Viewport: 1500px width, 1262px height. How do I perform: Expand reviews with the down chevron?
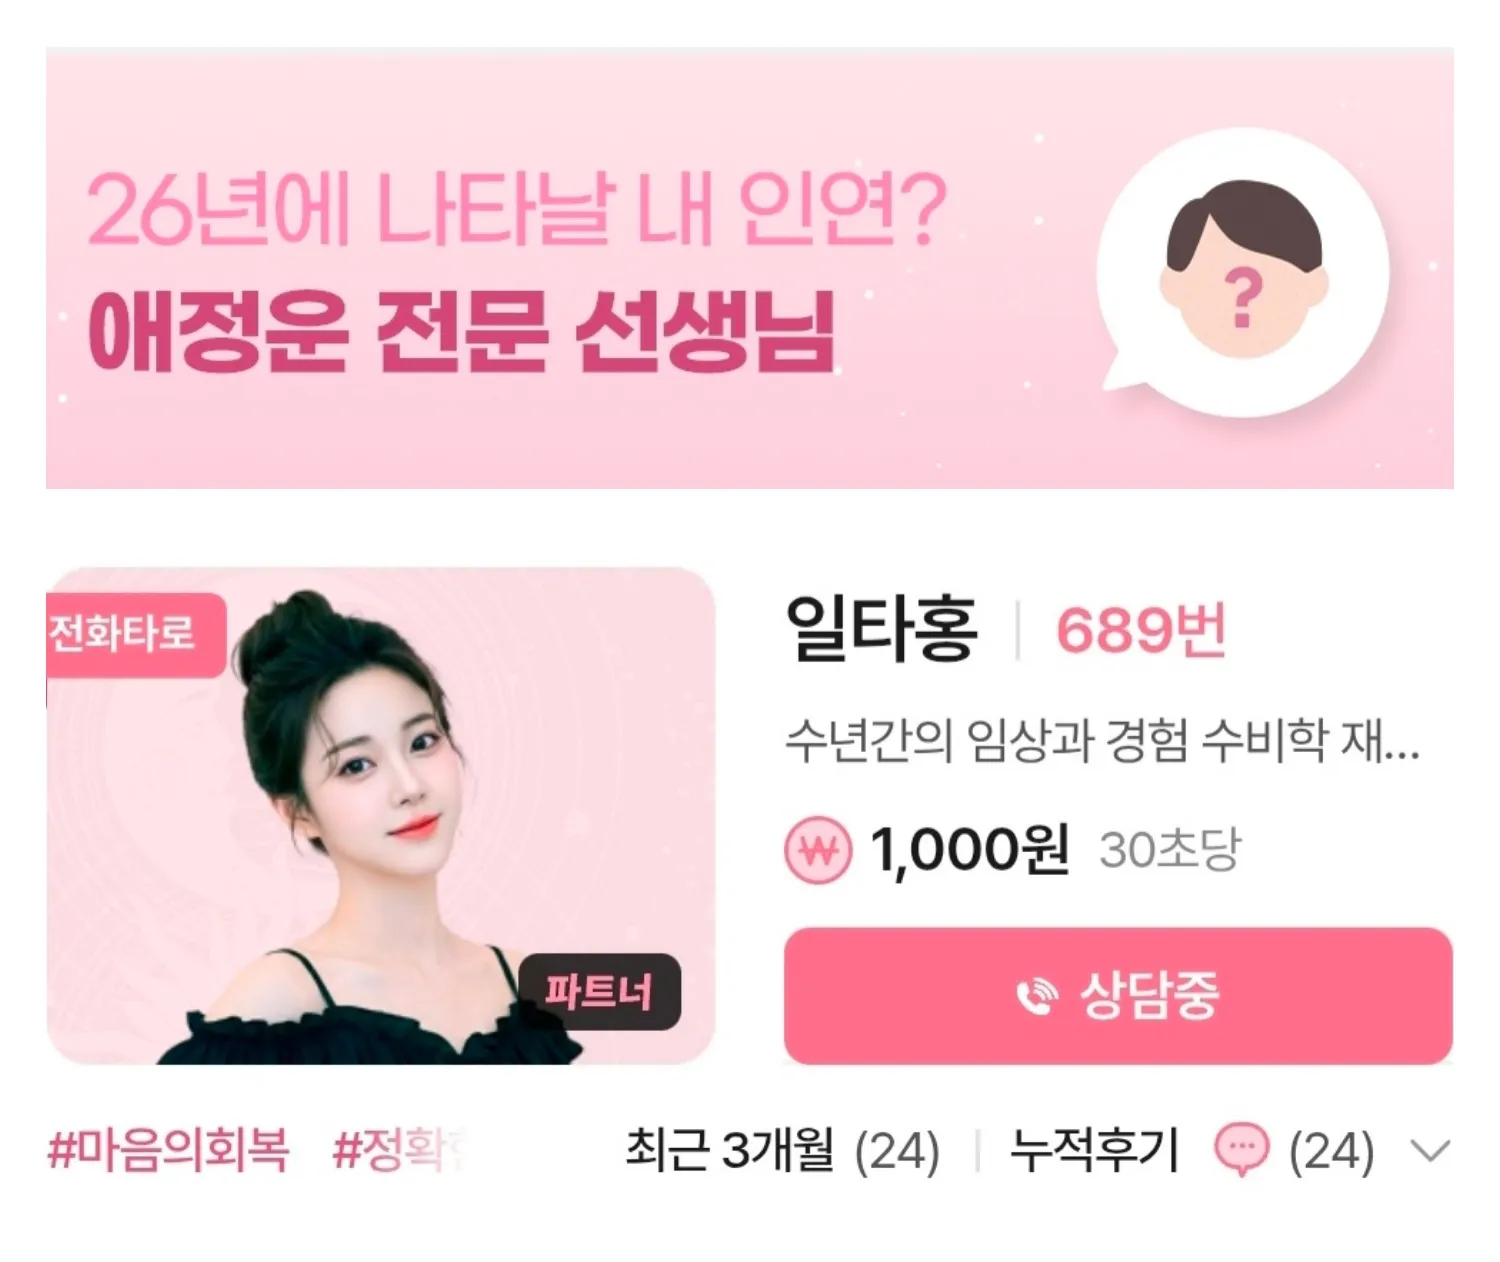pyautogui.click(x=1430, y=1152)
